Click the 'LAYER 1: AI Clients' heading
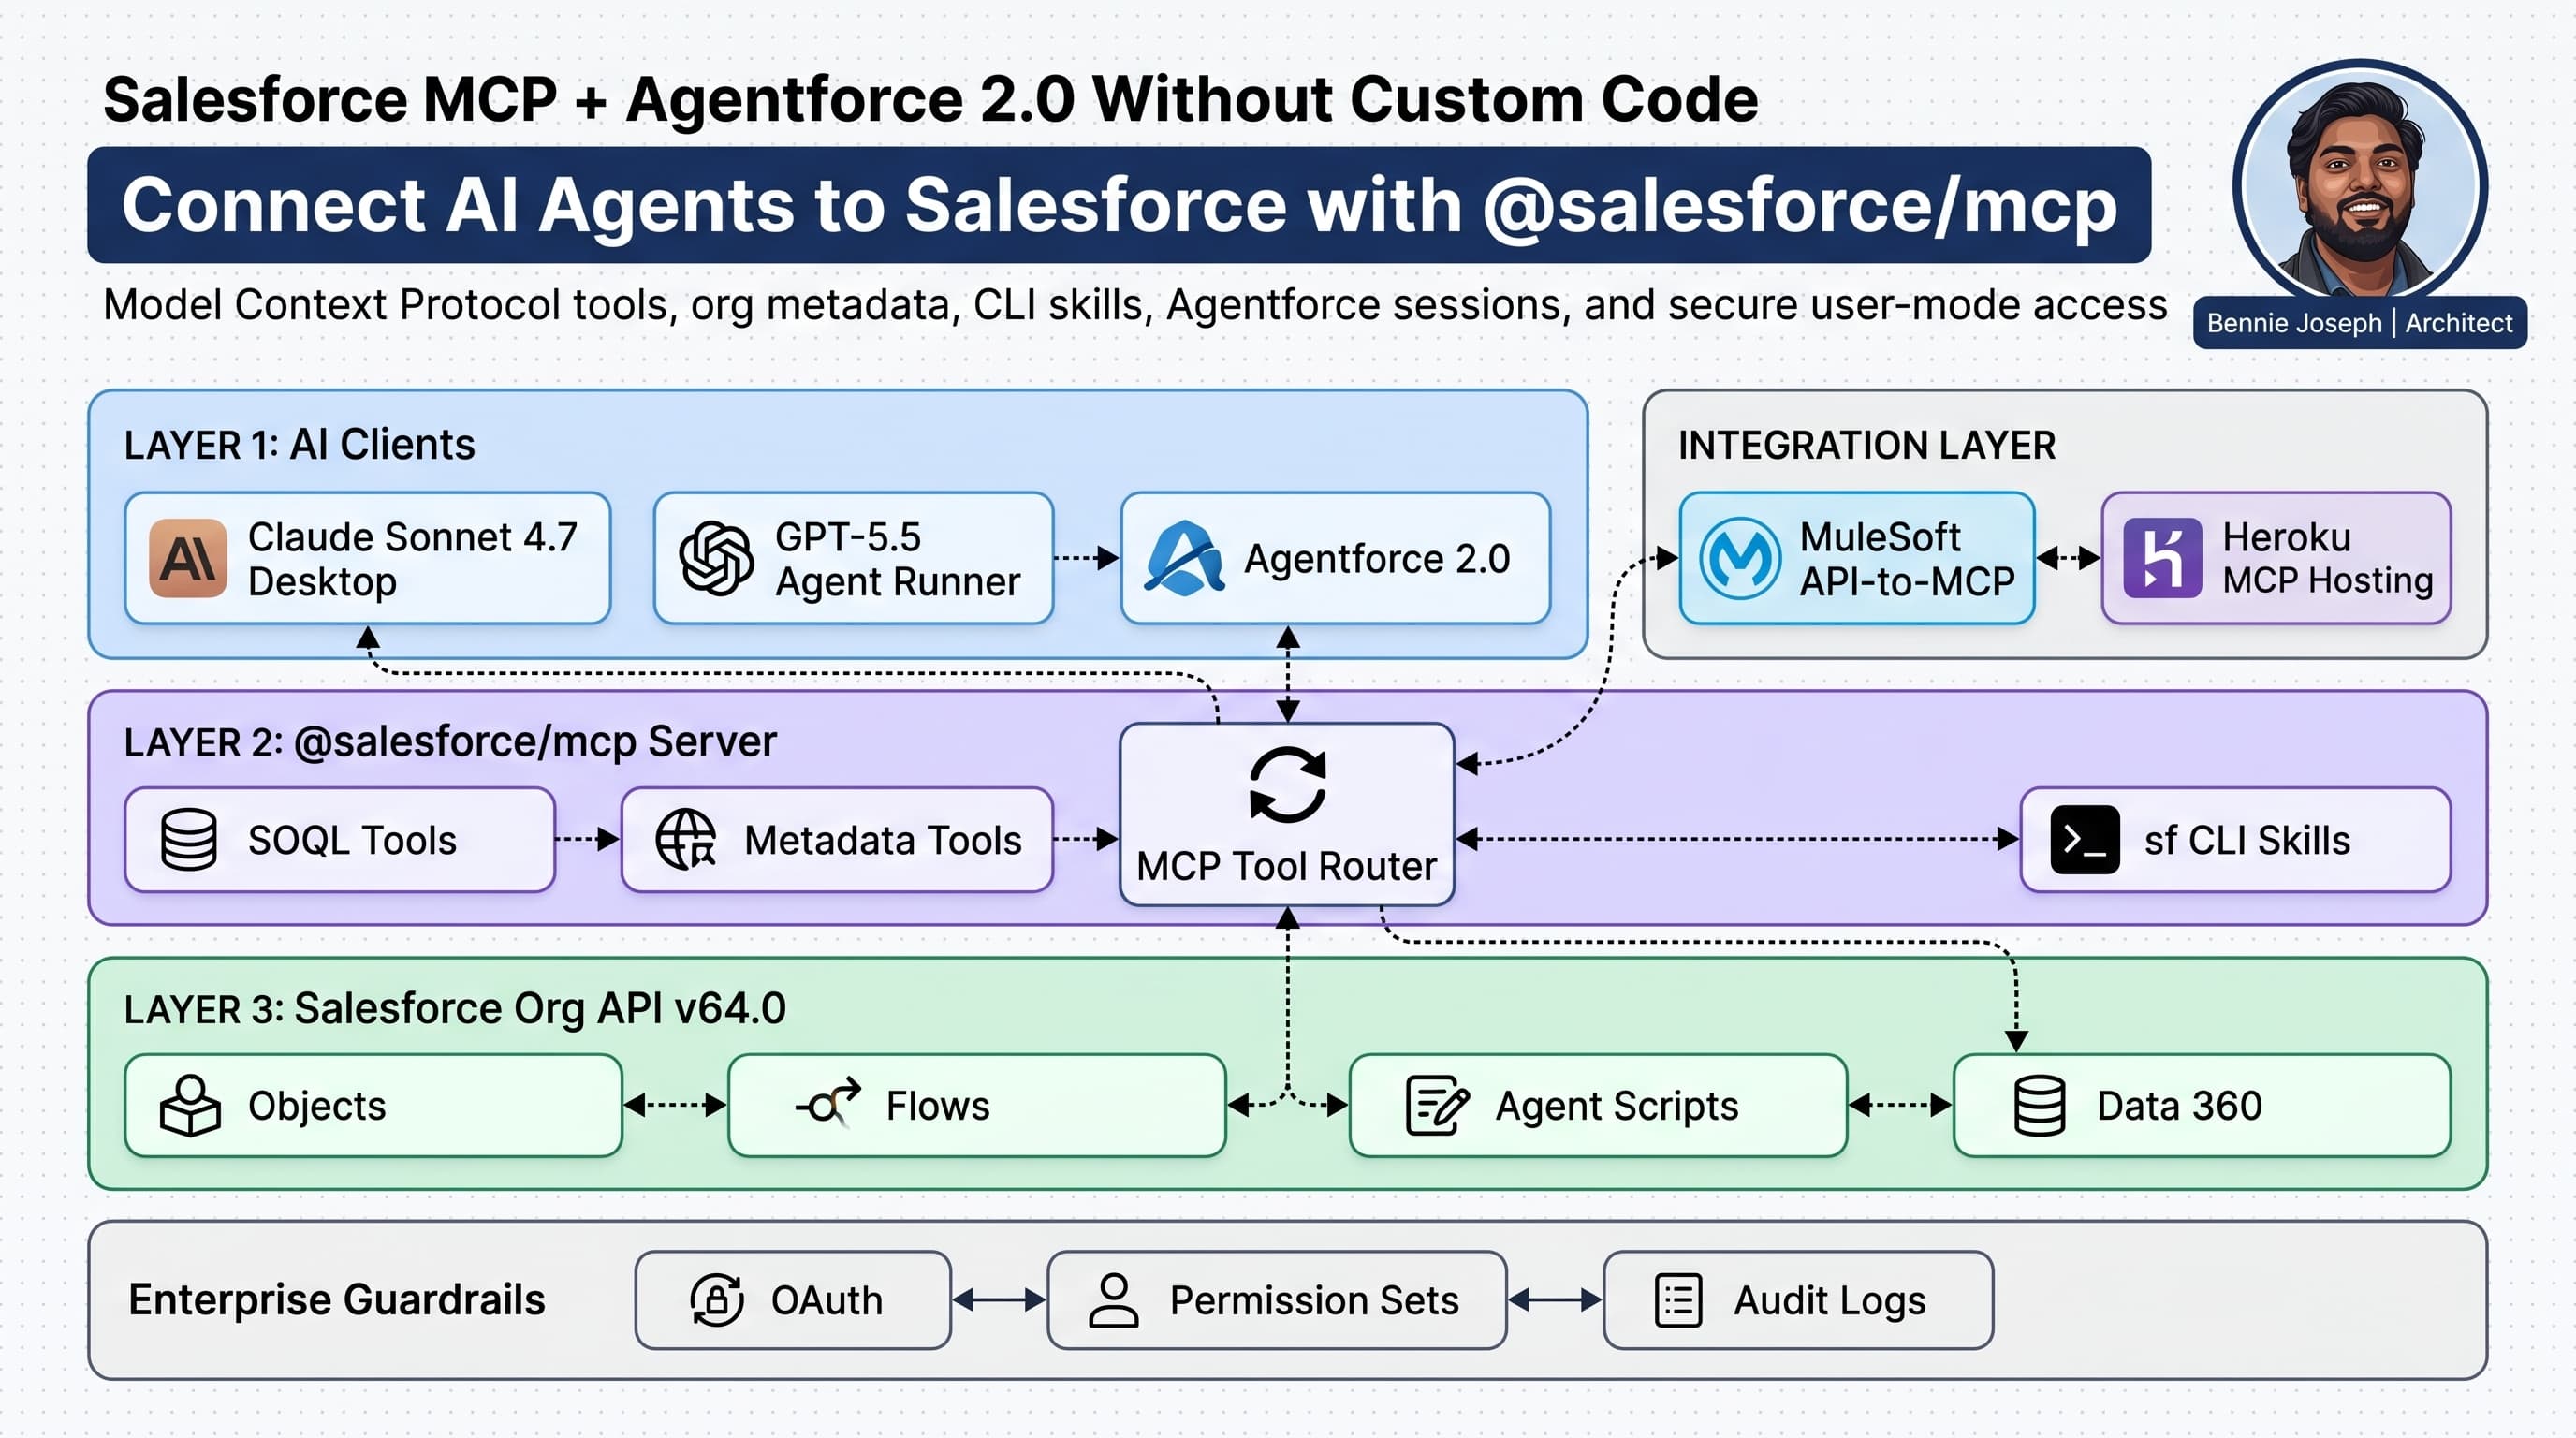The height and width of the screenshot is (1438, 2576). 300,444
